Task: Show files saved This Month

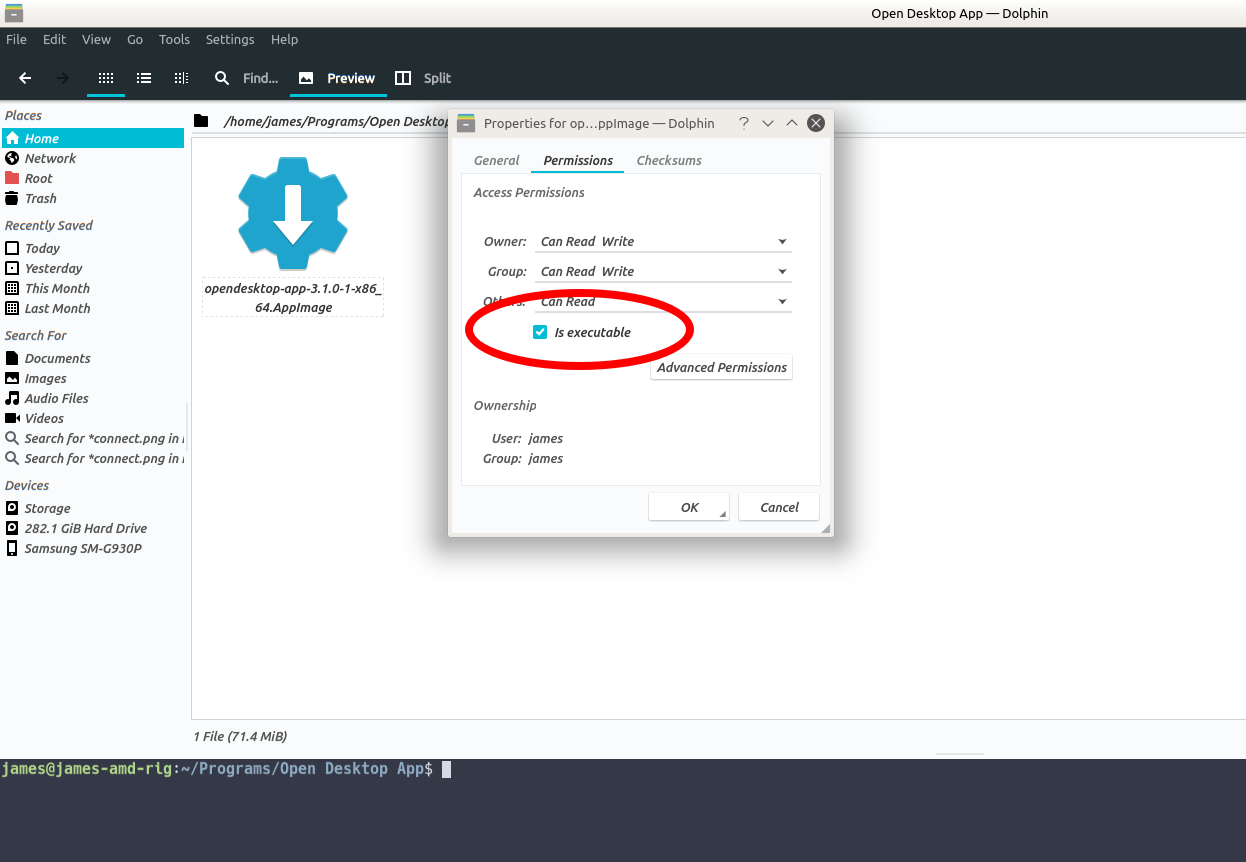Action: click(93, 288)
